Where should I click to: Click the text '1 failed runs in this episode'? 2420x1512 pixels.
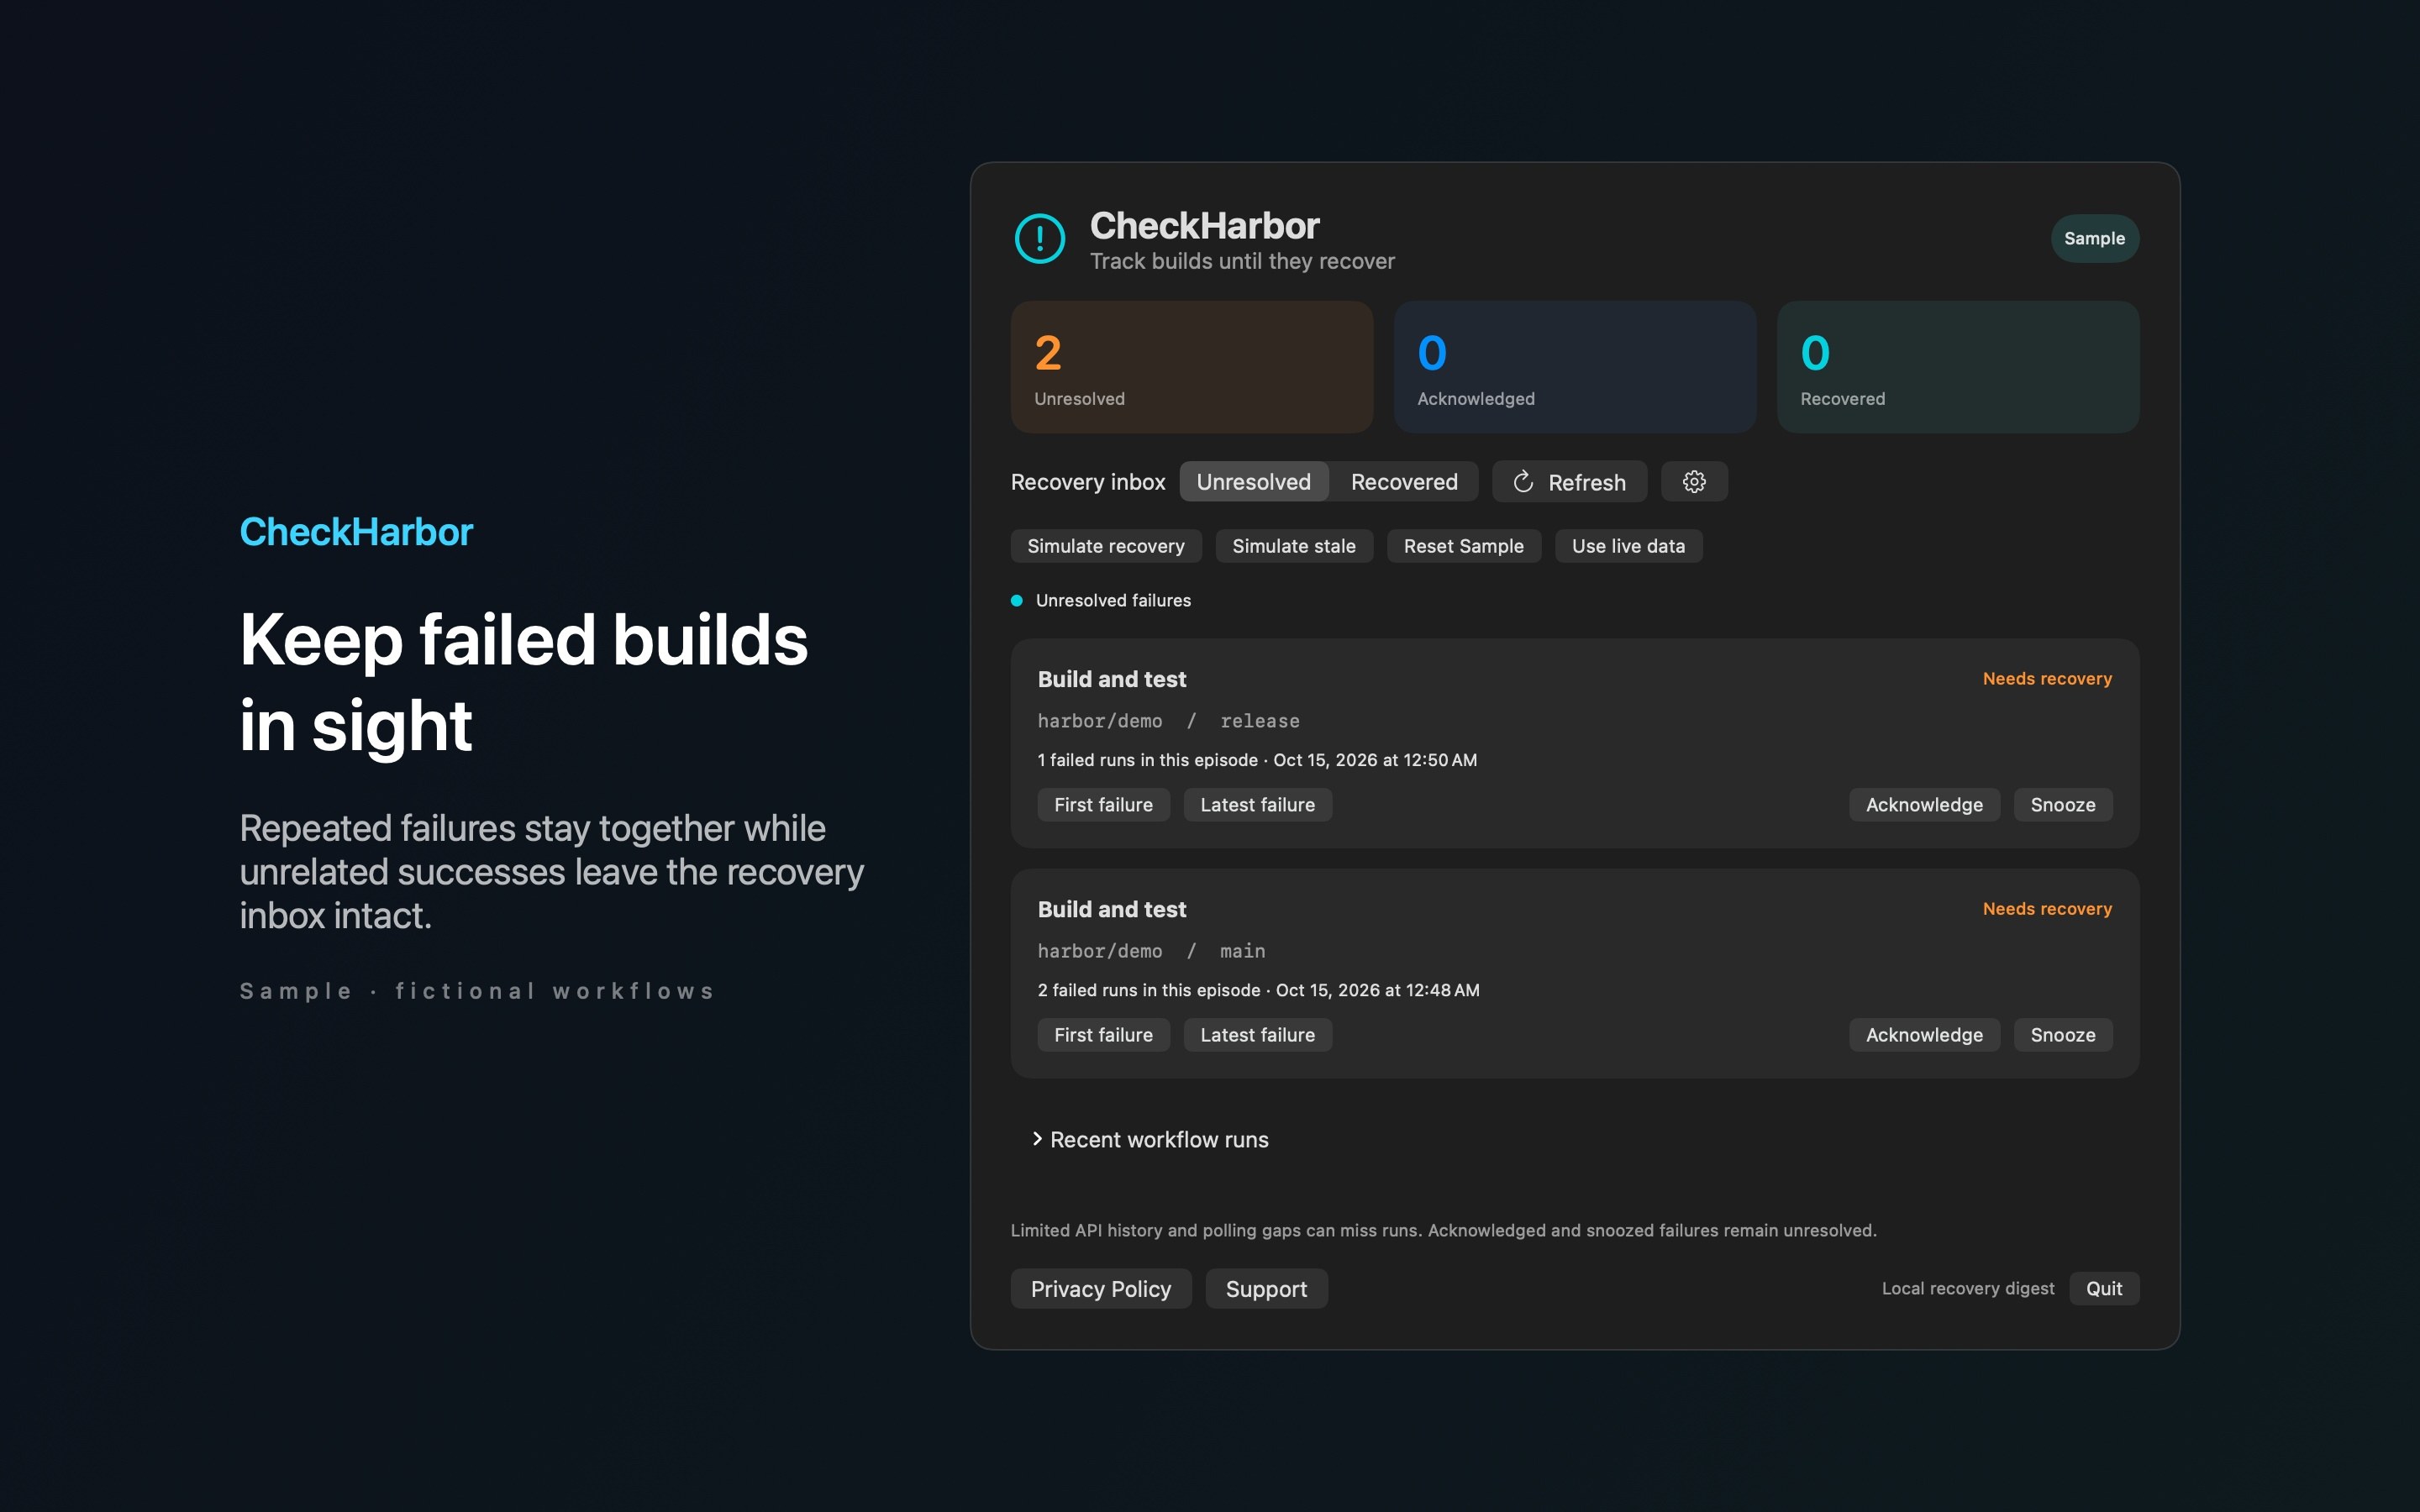coord(1147,760)
